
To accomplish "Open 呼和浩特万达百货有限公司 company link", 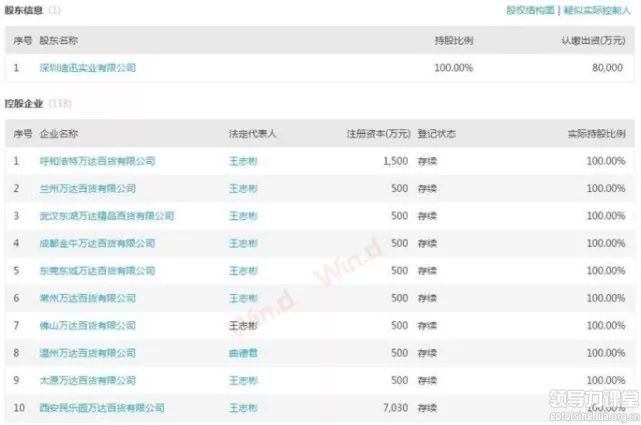I will pyautogui.click(x=97, y=161).
